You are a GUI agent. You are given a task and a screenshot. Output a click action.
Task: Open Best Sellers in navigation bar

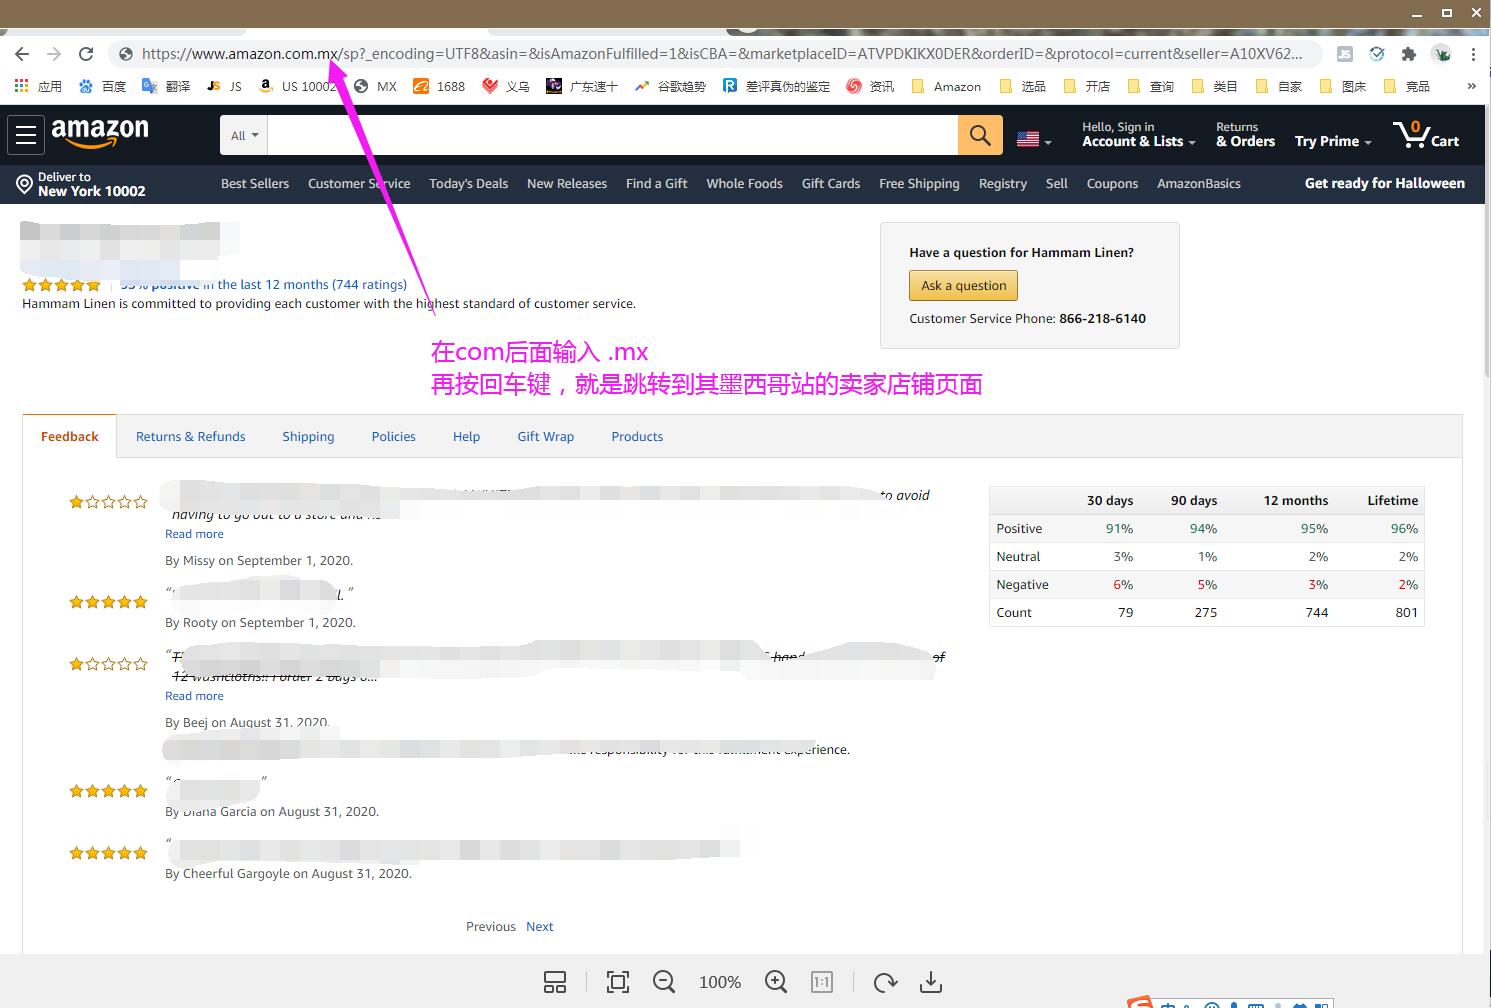(x=255, y=184)
